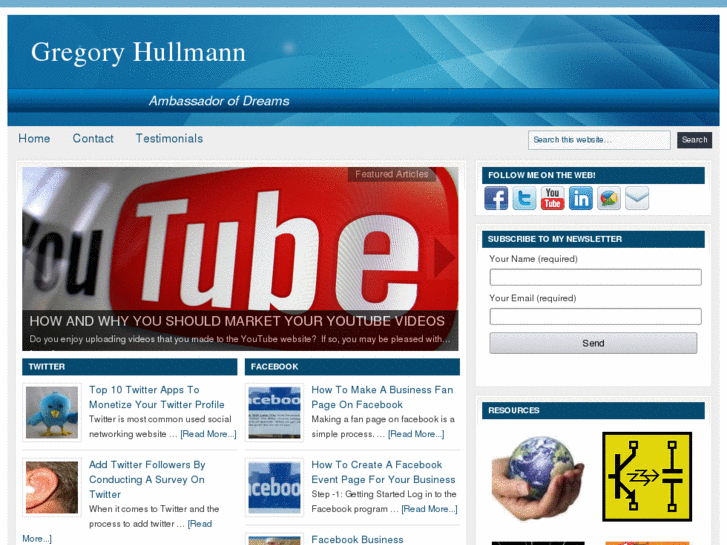Click the Facebook screenshot thumbnail of Fan Page article
Image resolution: width=727 pixels, height=545 pixels.
(274, 412)
